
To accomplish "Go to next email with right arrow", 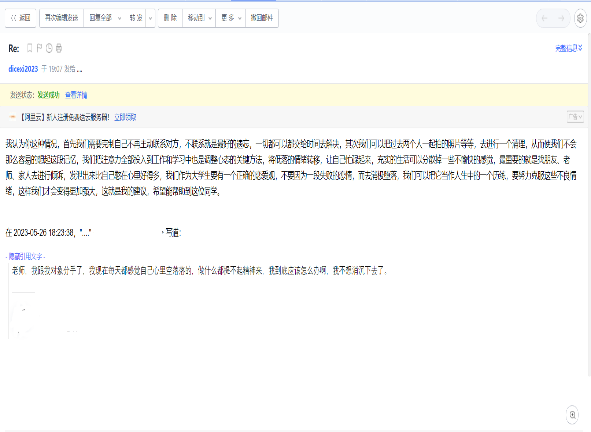I will point(561,18).
